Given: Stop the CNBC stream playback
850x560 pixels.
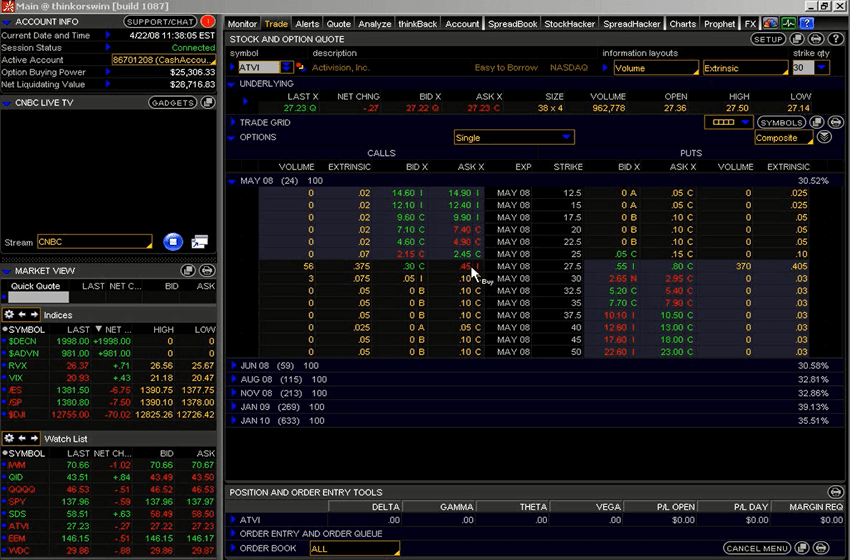Looking at the screenshot, I should click(173, 242).
